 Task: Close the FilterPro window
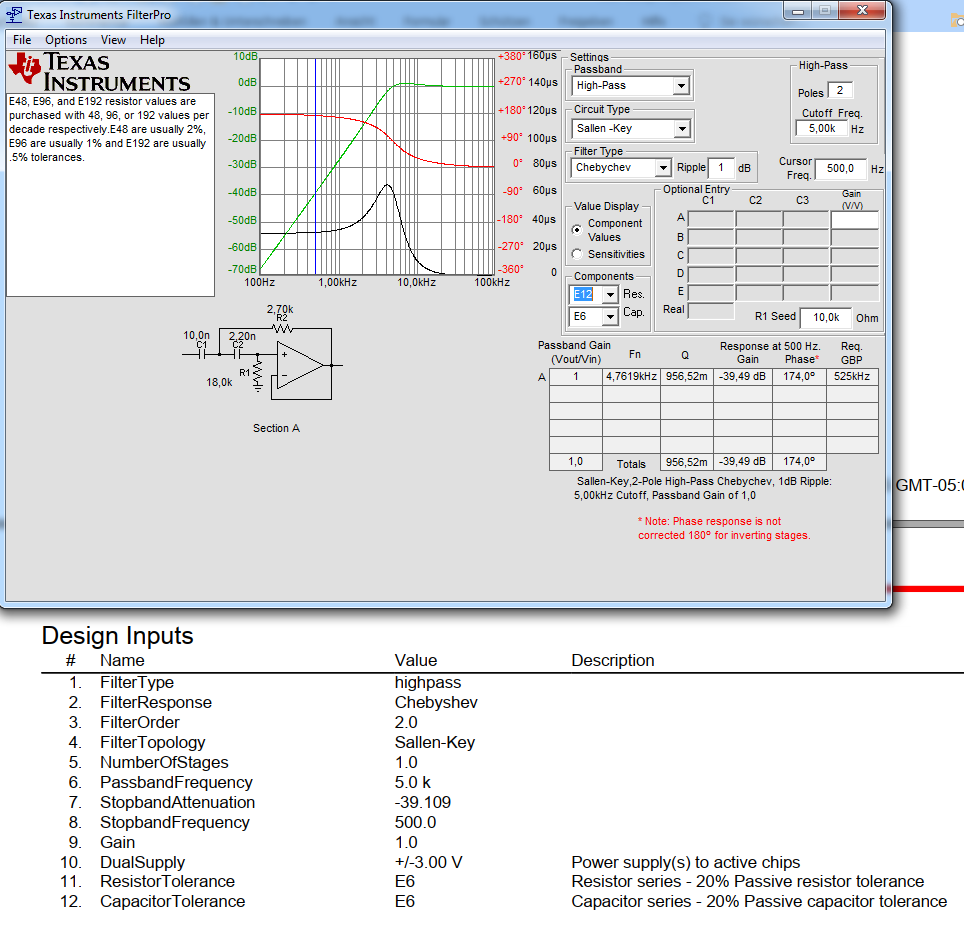862,10
